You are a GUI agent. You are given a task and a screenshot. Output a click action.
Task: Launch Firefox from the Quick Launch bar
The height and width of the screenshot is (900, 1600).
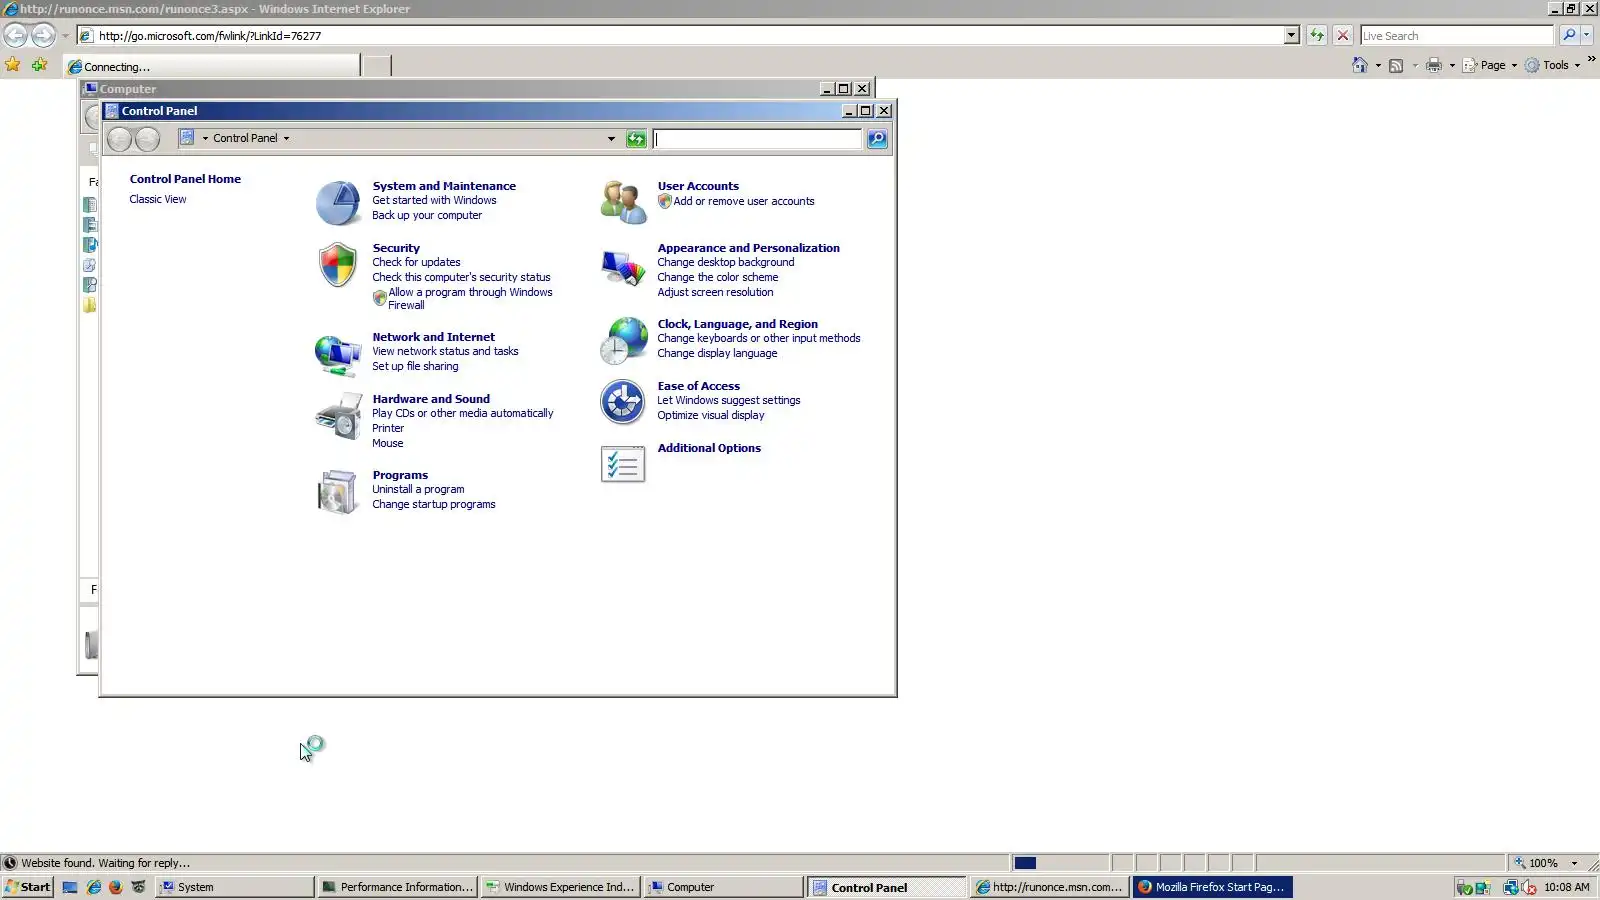tap(116, 887)
